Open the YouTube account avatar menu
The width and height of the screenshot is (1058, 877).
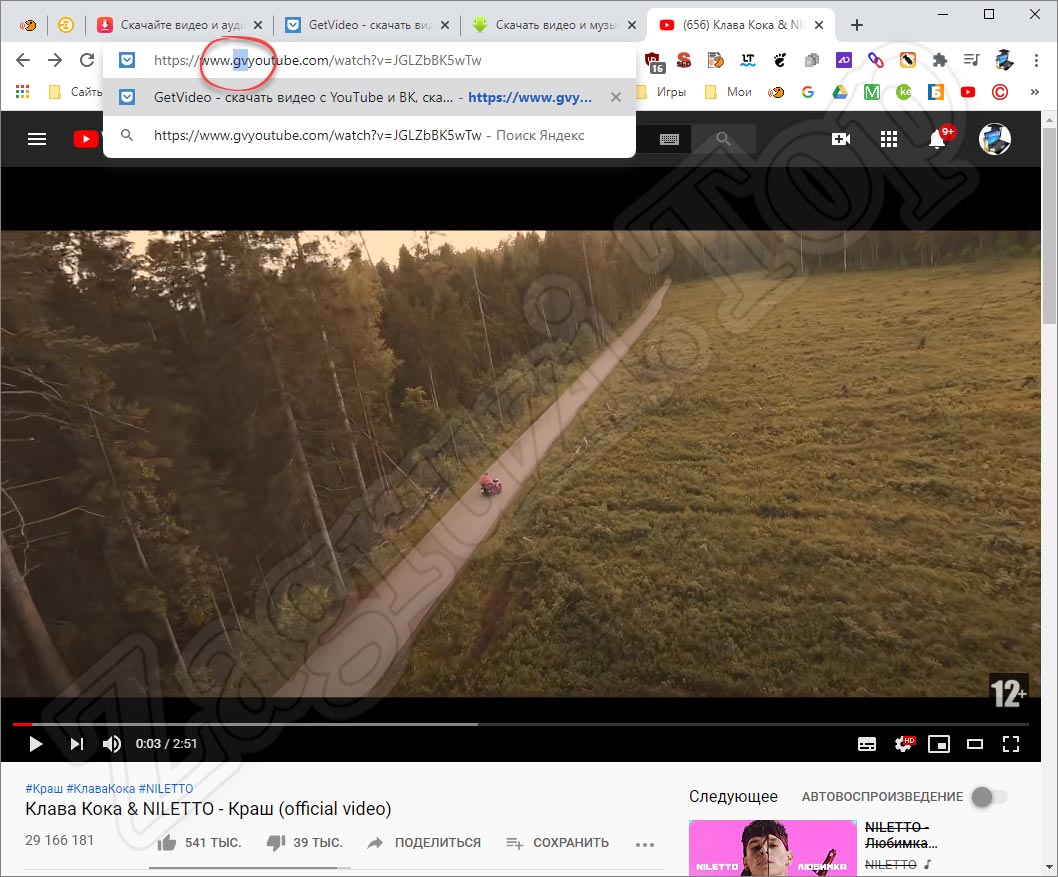point(995,139)
